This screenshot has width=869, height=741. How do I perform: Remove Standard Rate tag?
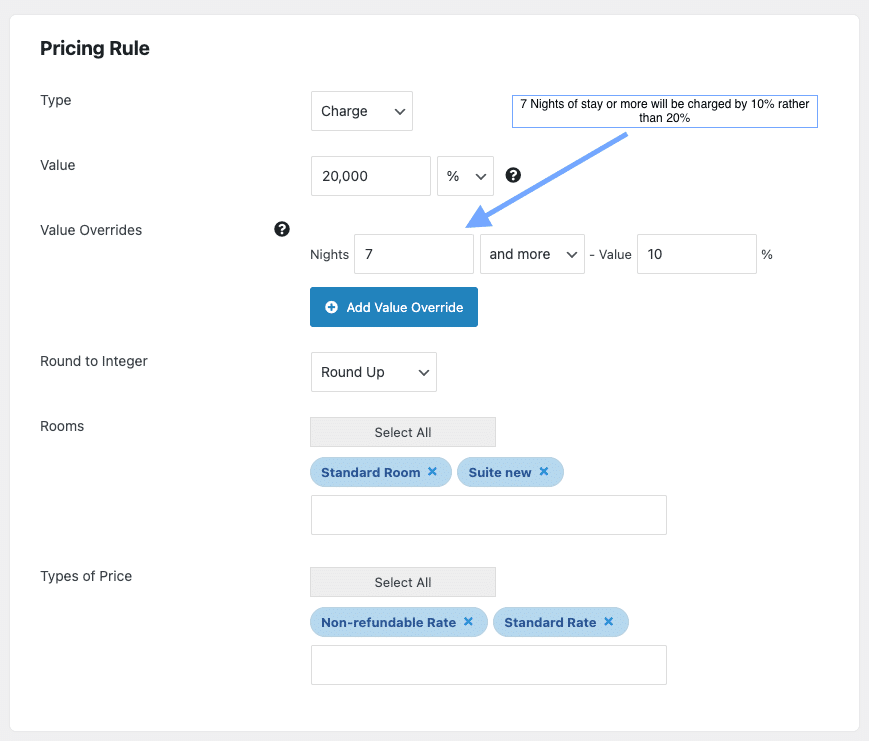pos(608,622)
